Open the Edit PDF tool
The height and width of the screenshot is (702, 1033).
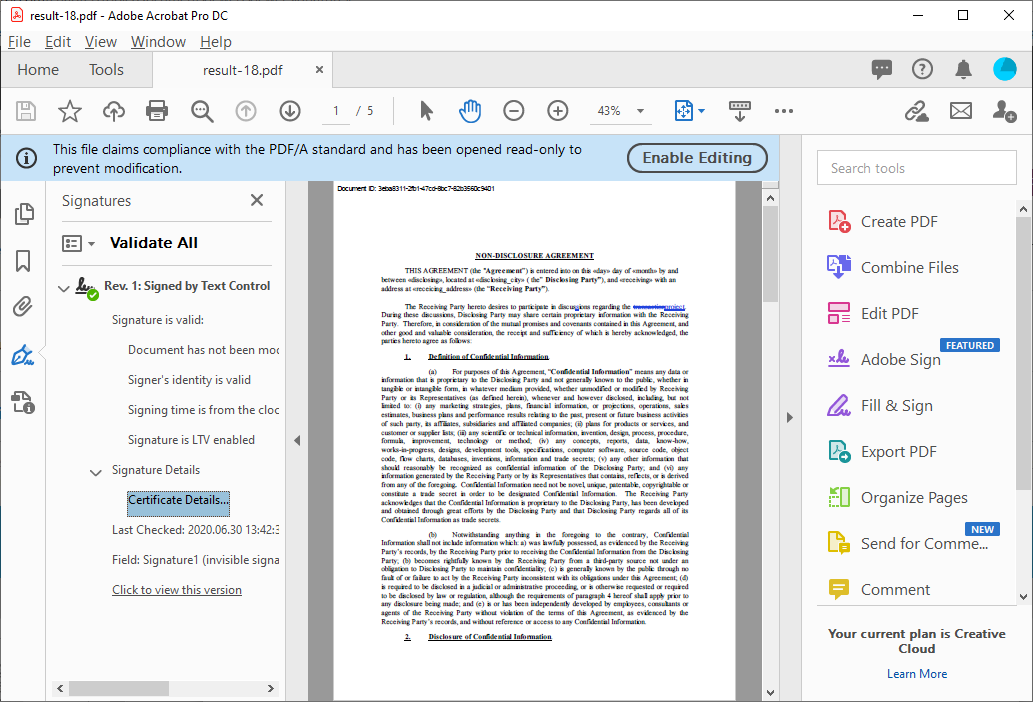point(873,313)
